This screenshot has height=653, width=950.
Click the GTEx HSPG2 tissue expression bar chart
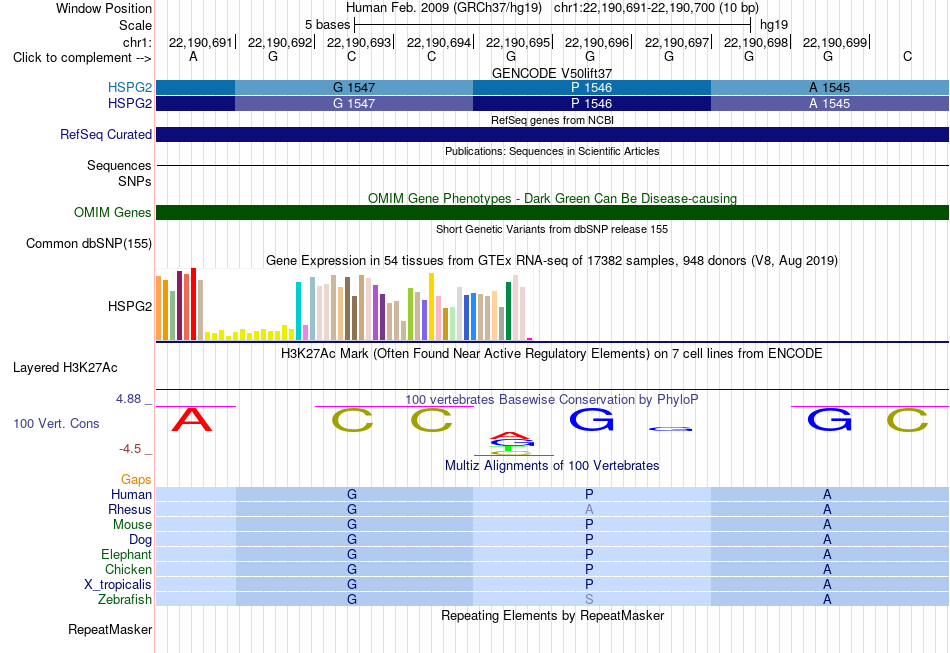point(344,305)
